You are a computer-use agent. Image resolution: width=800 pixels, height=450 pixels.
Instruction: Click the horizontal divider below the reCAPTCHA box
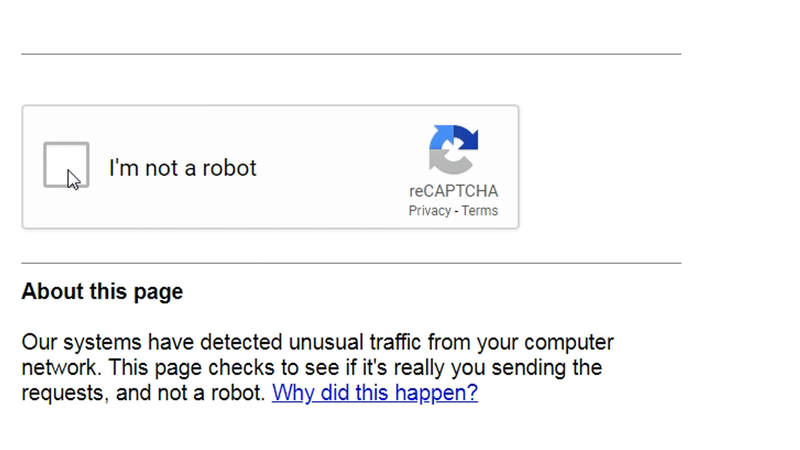click(350, 263)
